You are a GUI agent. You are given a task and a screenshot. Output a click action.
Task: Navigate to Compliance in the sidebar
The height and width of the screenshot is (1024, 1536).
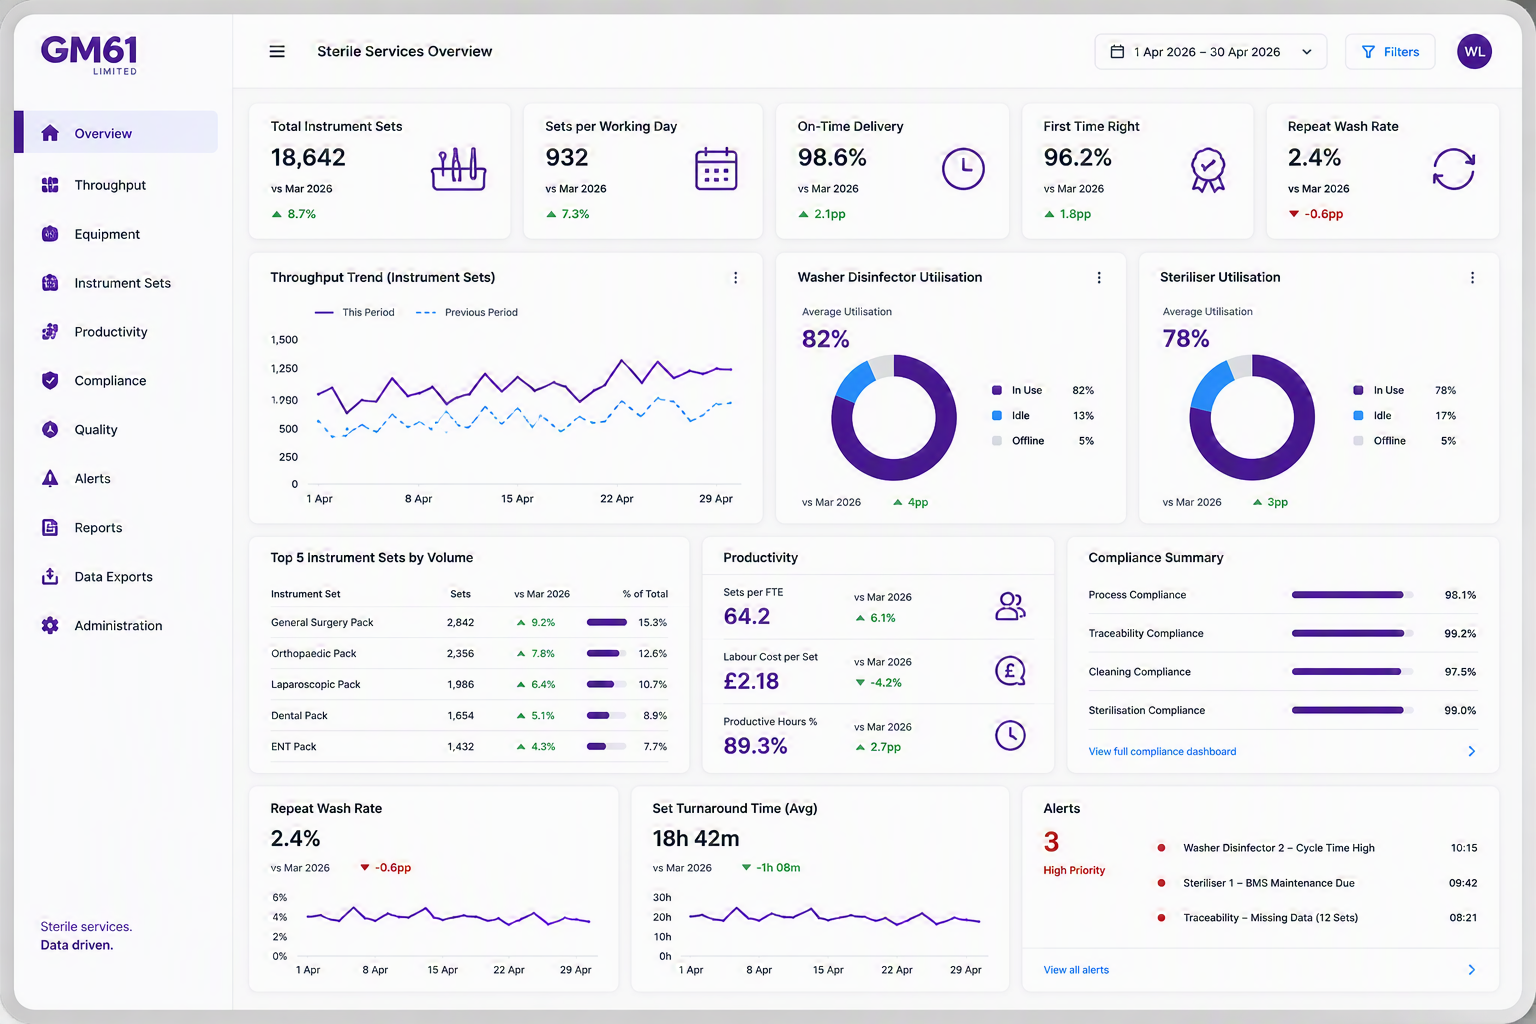(116, 380)
